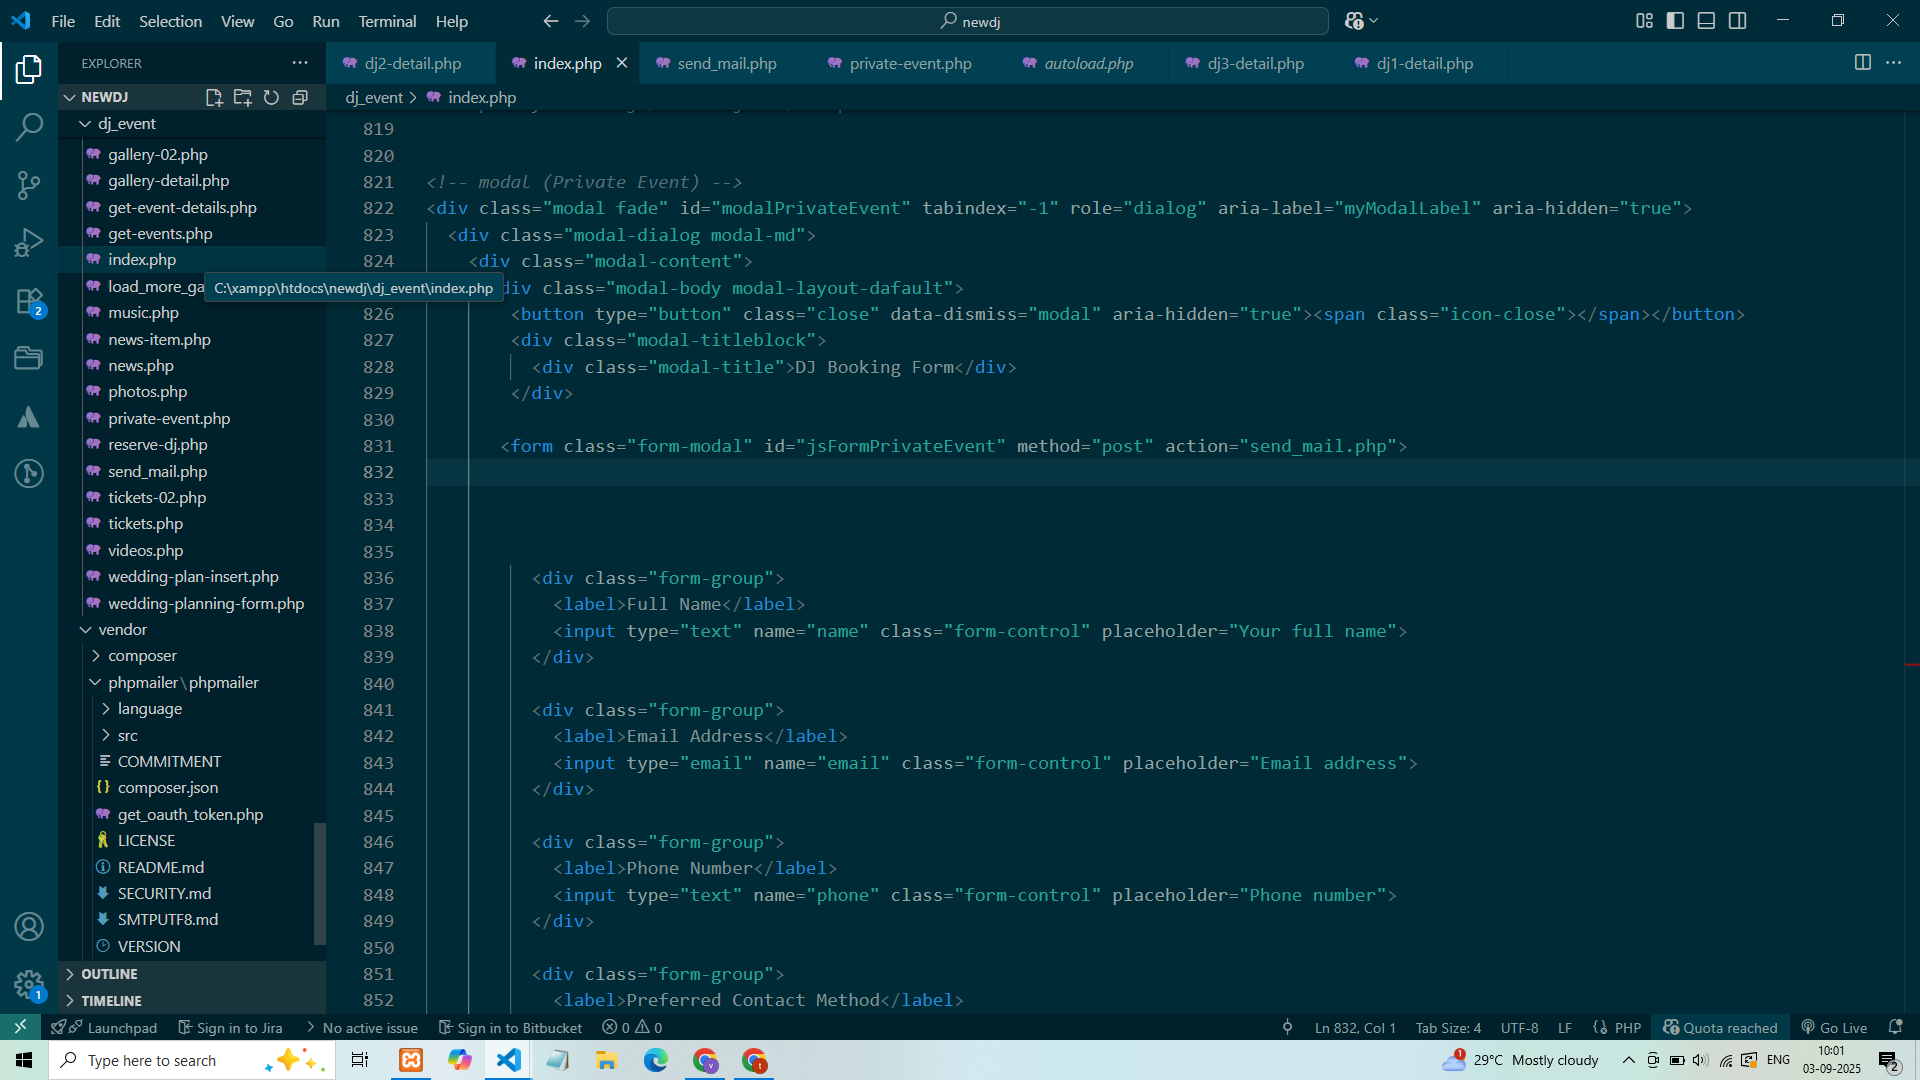Open the Extensions view

tap(29, 301)
